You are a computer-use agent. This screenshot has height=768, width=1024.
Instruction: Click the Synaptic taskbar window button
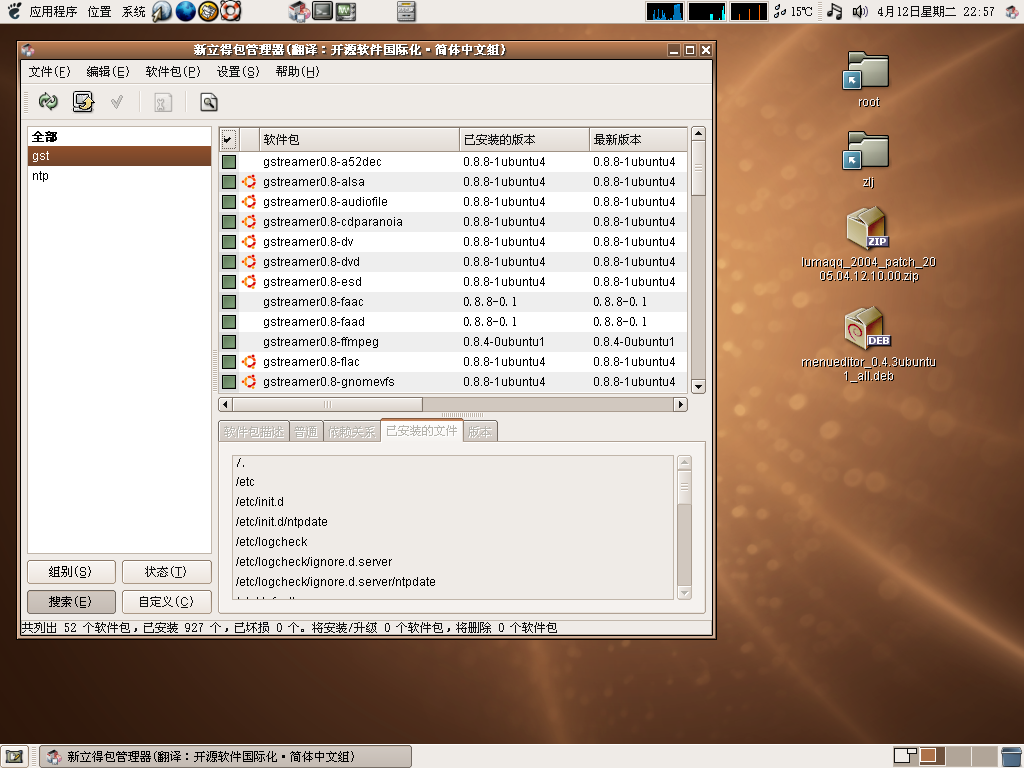(225, 757)
